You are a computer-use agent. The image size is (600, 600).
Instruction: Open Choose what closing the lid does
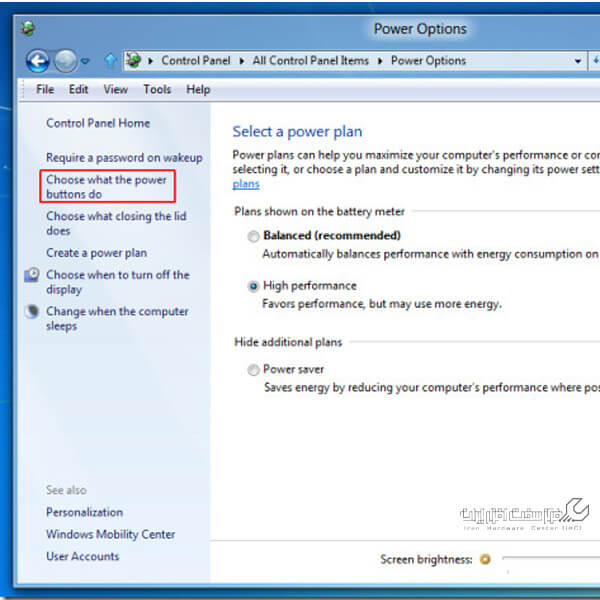tap(116, 223)
